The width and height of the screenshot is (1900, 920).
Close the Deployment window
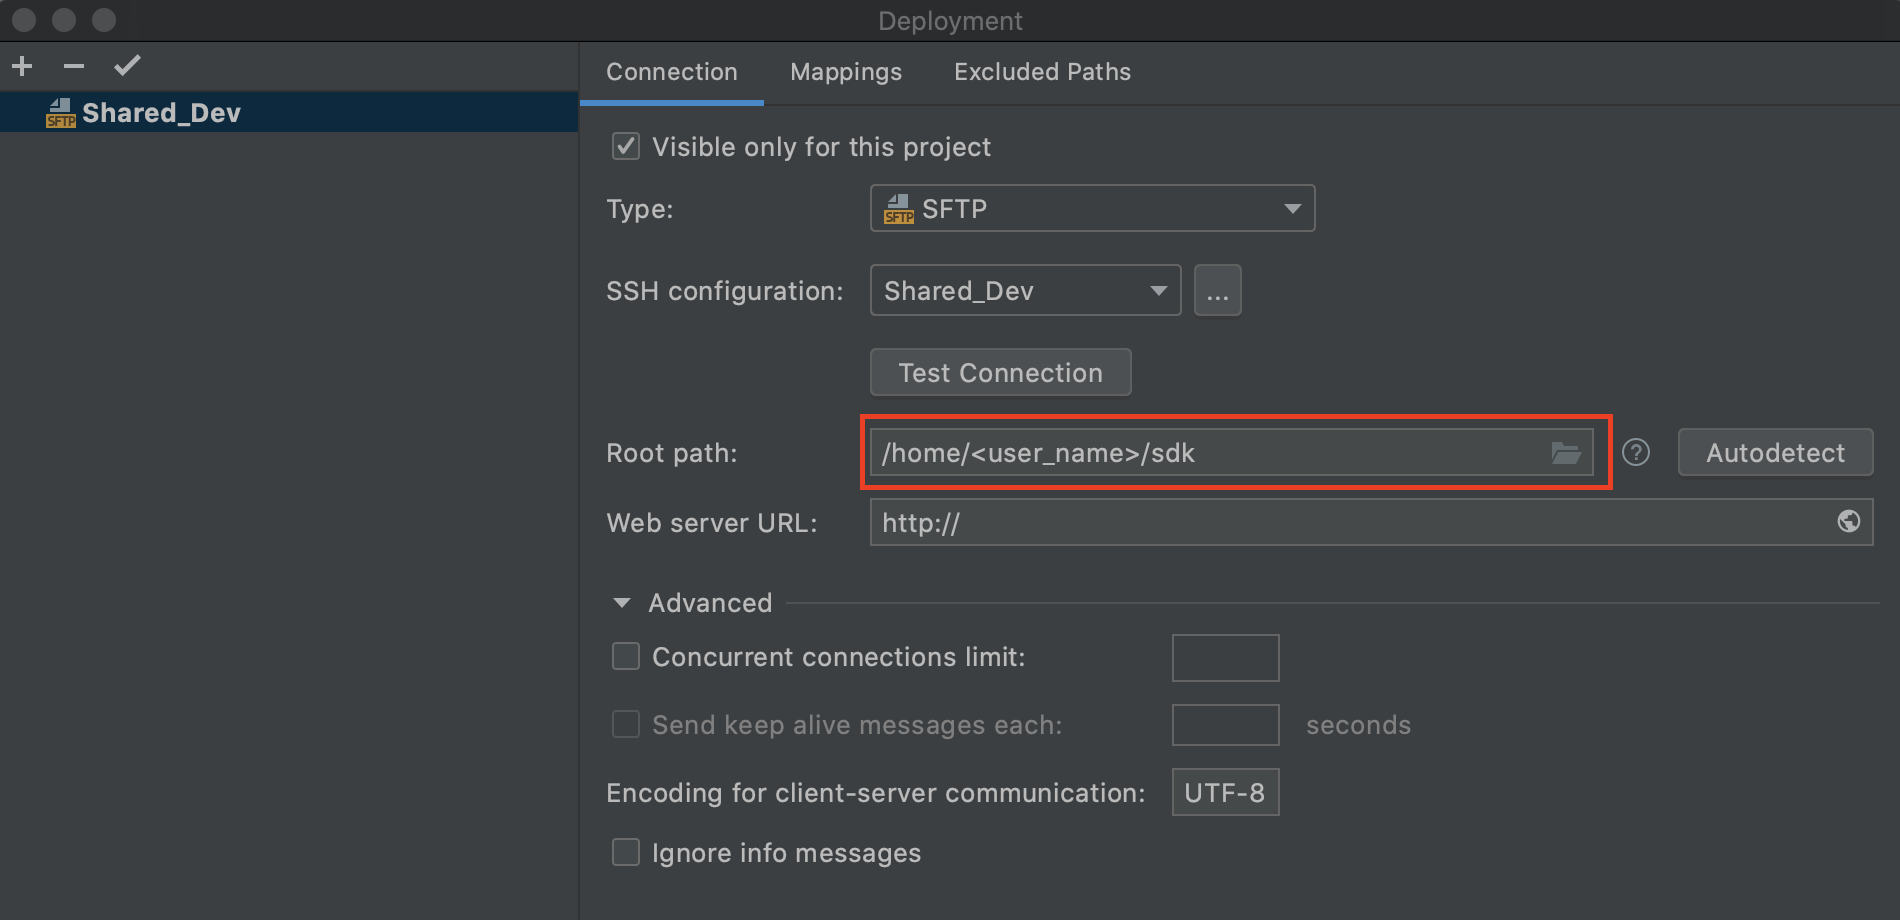pyautogui.click(x=24, y=20)
